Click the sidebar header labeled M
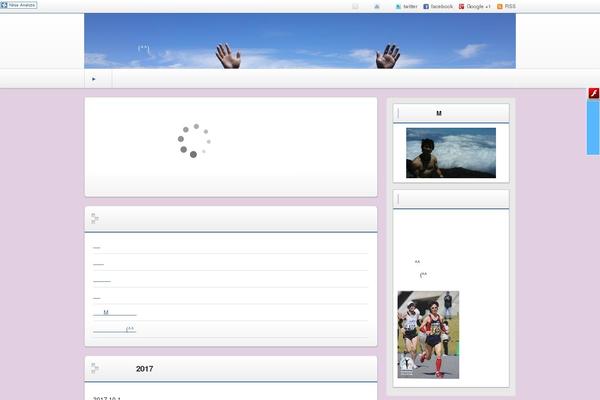 click(x=451, y=113)
